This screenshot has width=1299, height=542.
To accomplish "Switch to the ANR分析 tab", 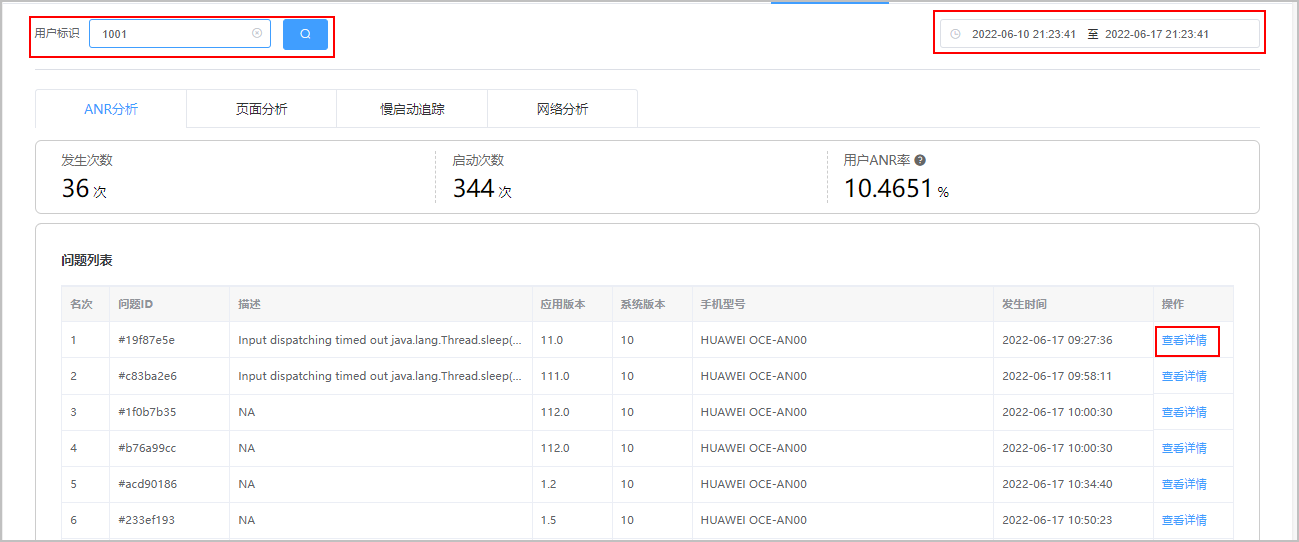I will point(111,109).
